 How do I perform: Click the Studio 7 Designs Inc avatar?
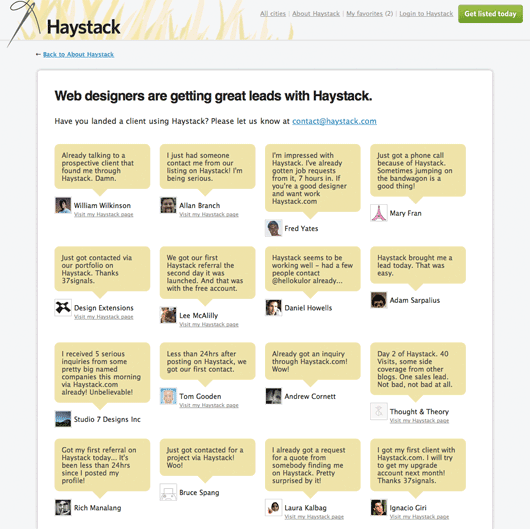click(63, 419)
